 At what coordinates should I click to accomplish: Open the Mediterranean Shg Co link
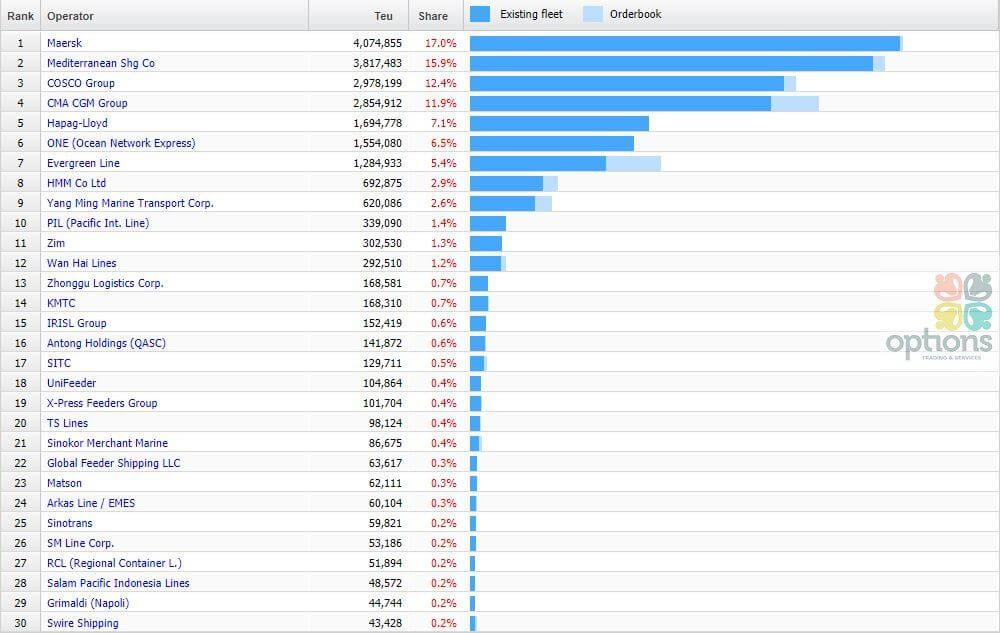pyautogui.click(x=101, y=63)
